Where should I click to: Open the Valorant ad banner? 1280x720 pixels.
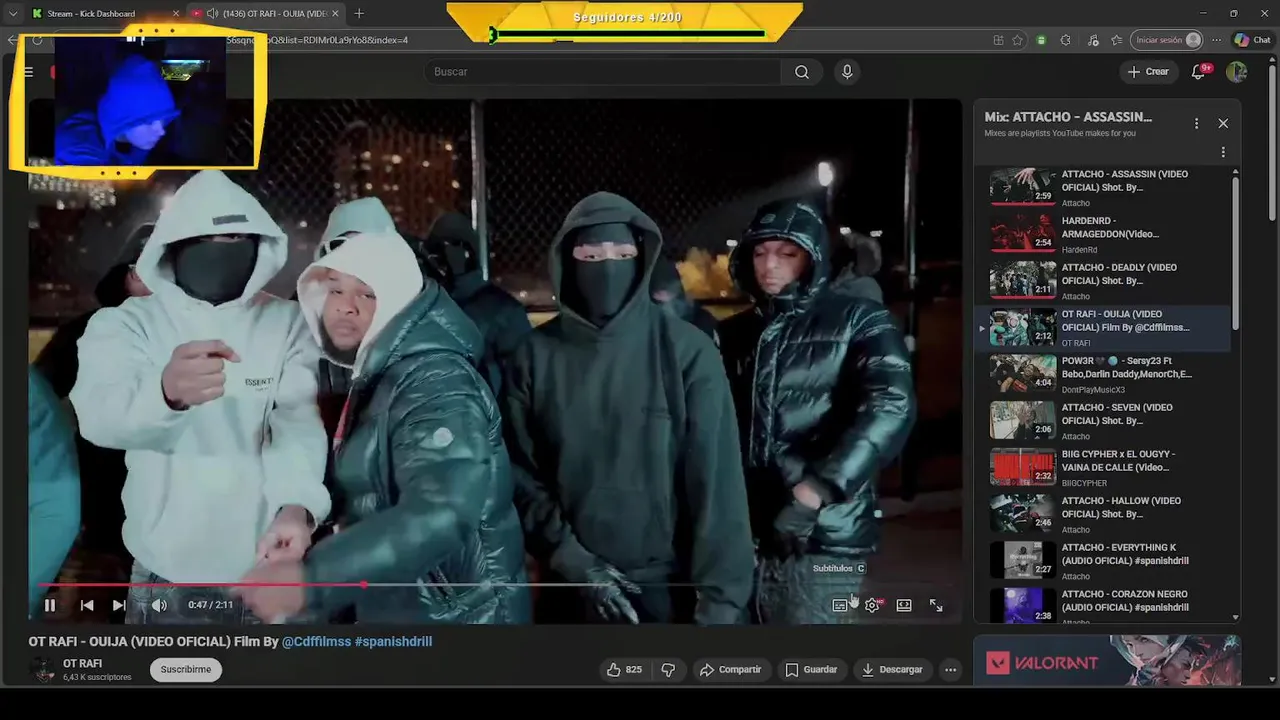tap(1107, 661)
